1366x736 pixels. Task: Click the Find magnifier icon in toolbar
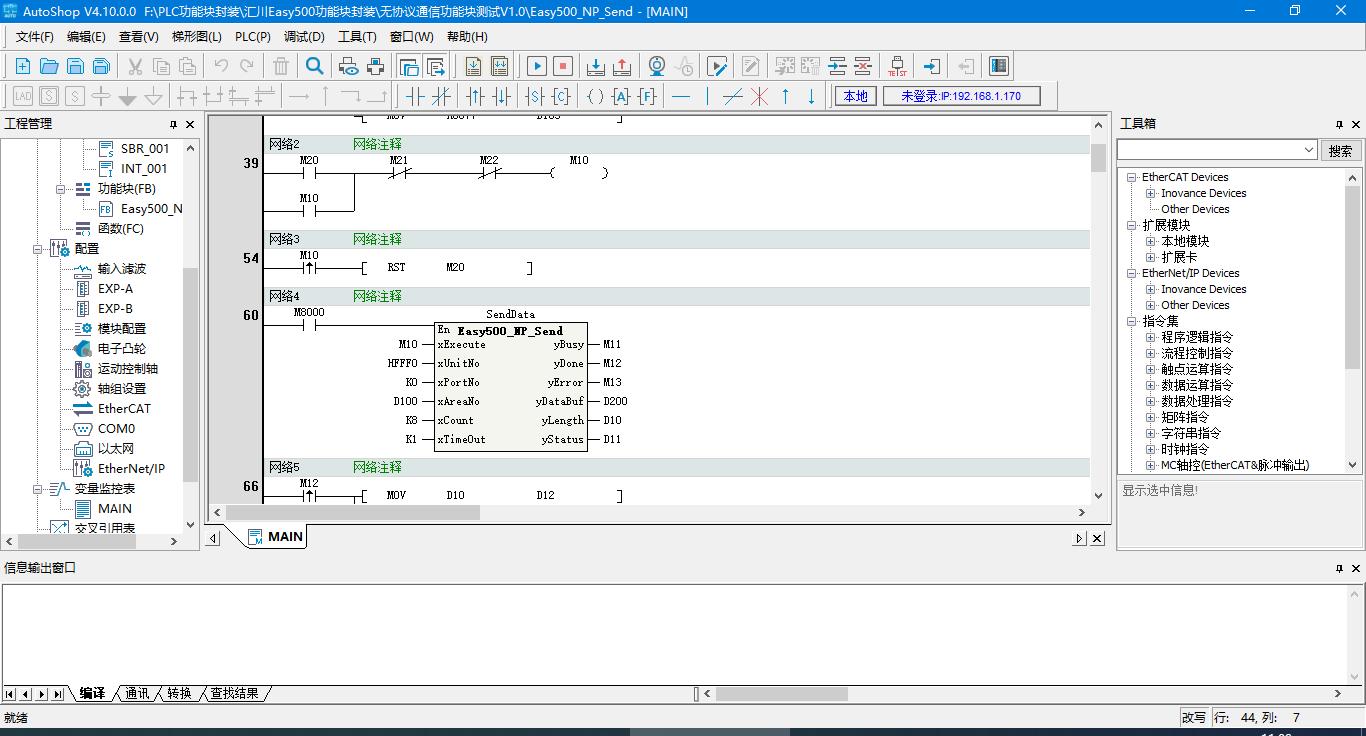coord(315,66)
